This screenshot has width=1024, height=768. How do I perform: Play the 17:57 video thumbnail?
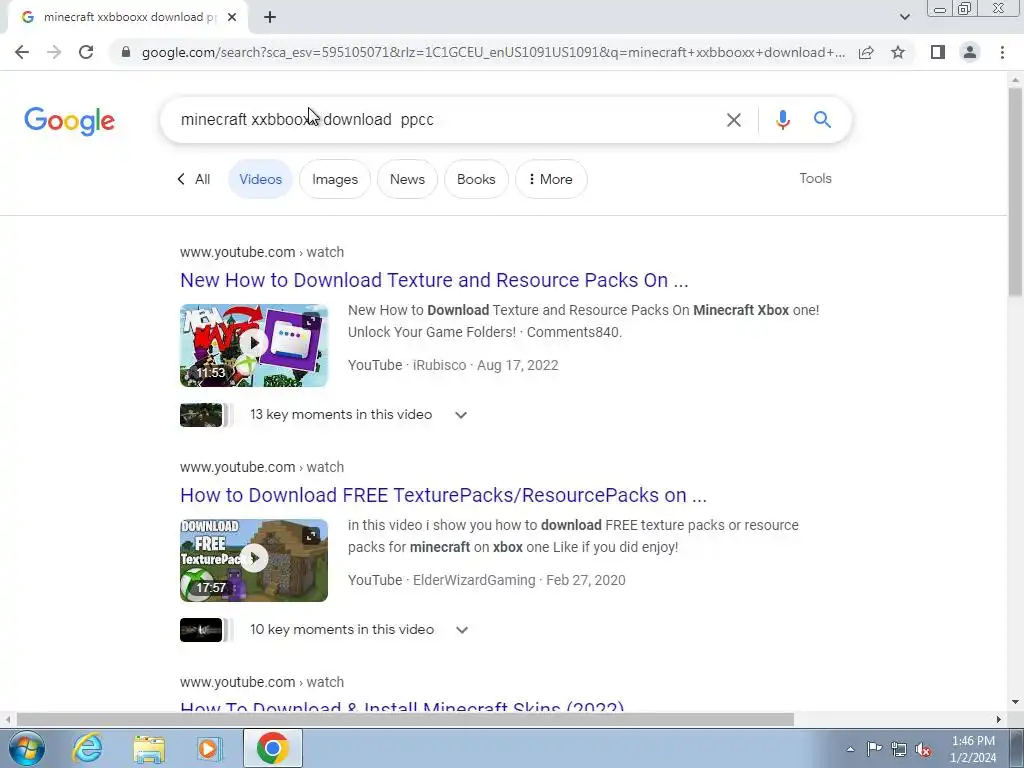(253, 559)
